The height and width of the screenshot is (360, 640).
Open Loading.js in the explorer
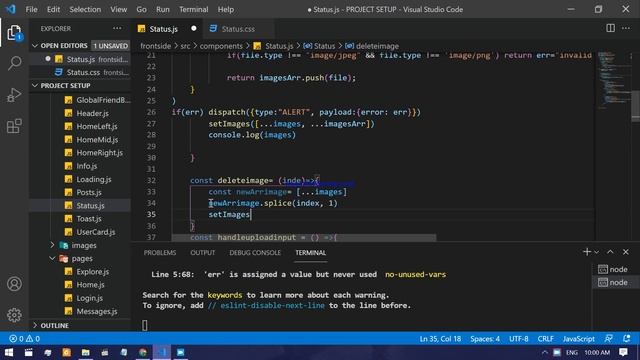(x=93, y=179)
